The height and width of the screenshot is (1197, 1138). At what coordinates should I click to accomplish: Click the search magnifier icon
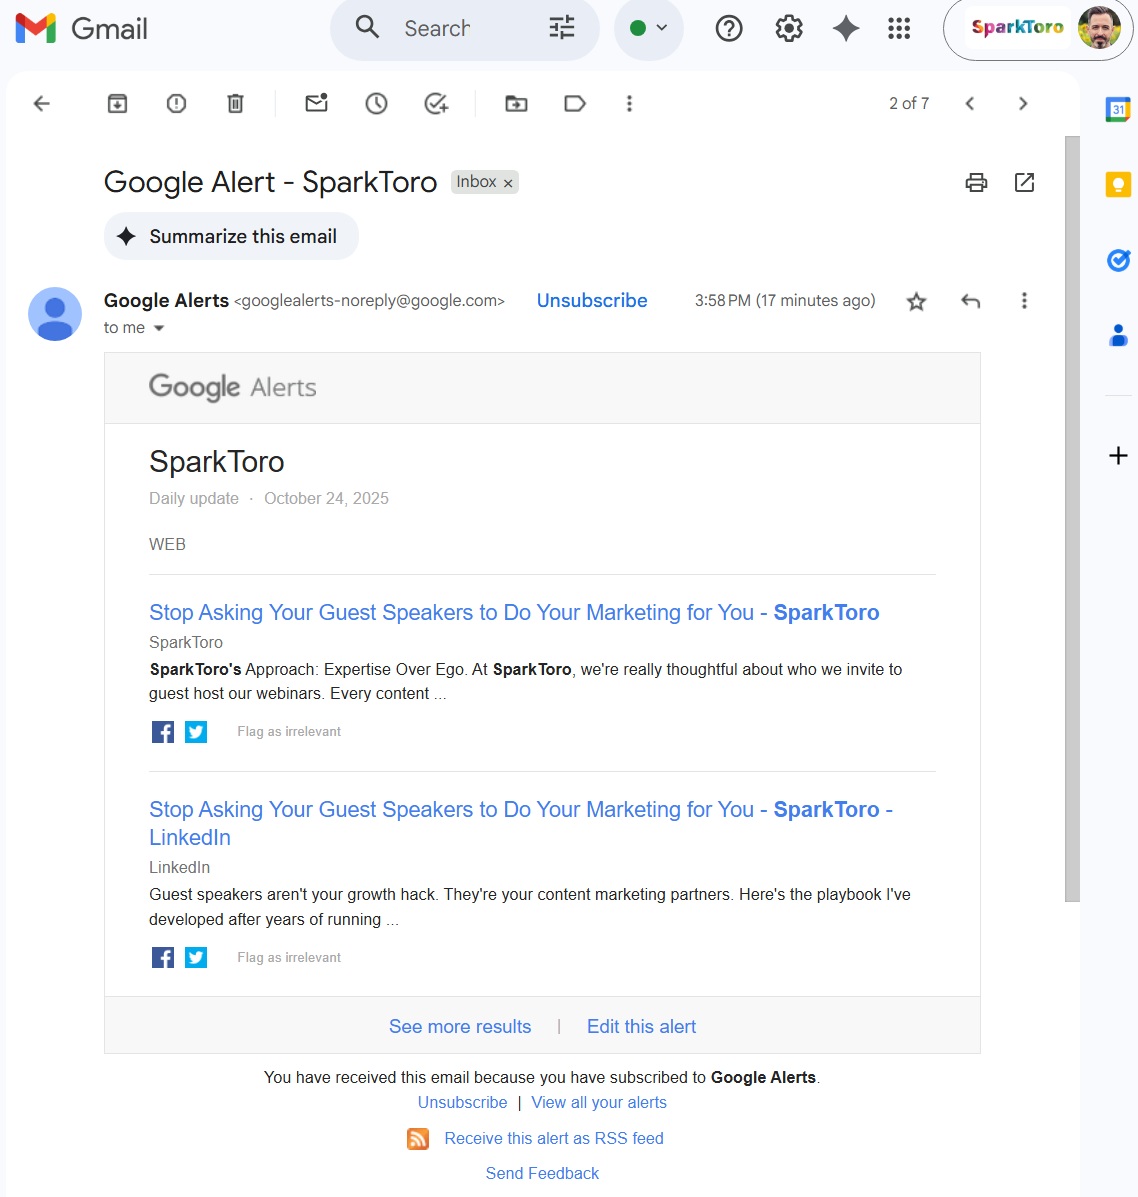point(367,27)
